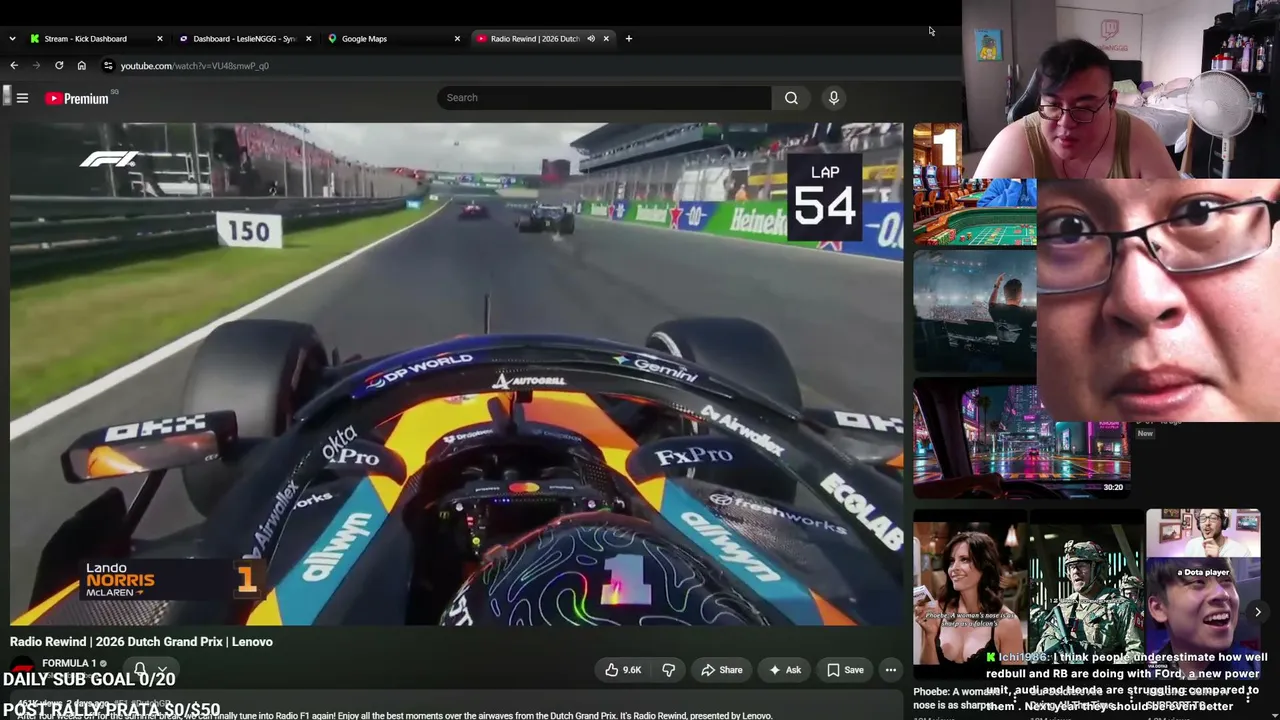
Task: Open the neon city 30:20 video thumbnail
Action: [1021, 438]
